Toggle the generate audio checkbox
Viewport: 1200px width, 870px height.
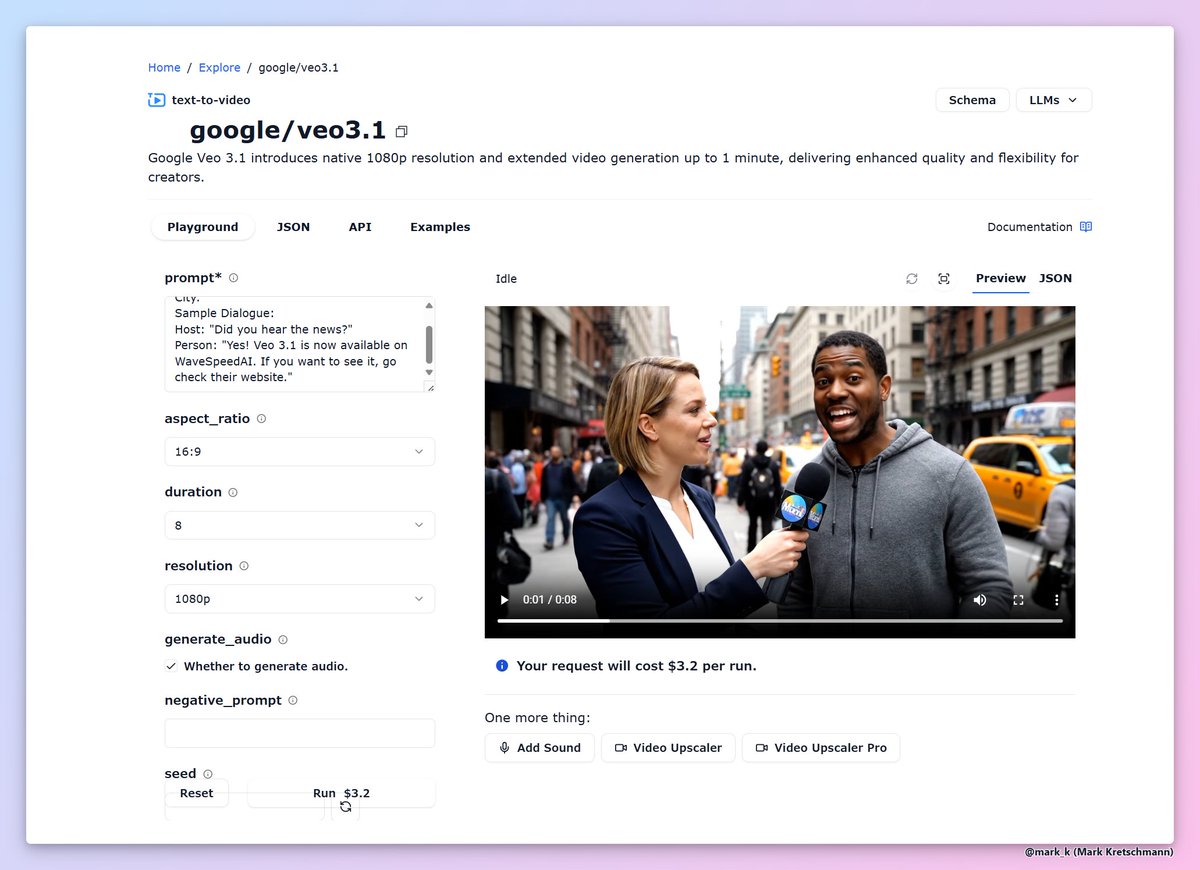coord(172,666)
